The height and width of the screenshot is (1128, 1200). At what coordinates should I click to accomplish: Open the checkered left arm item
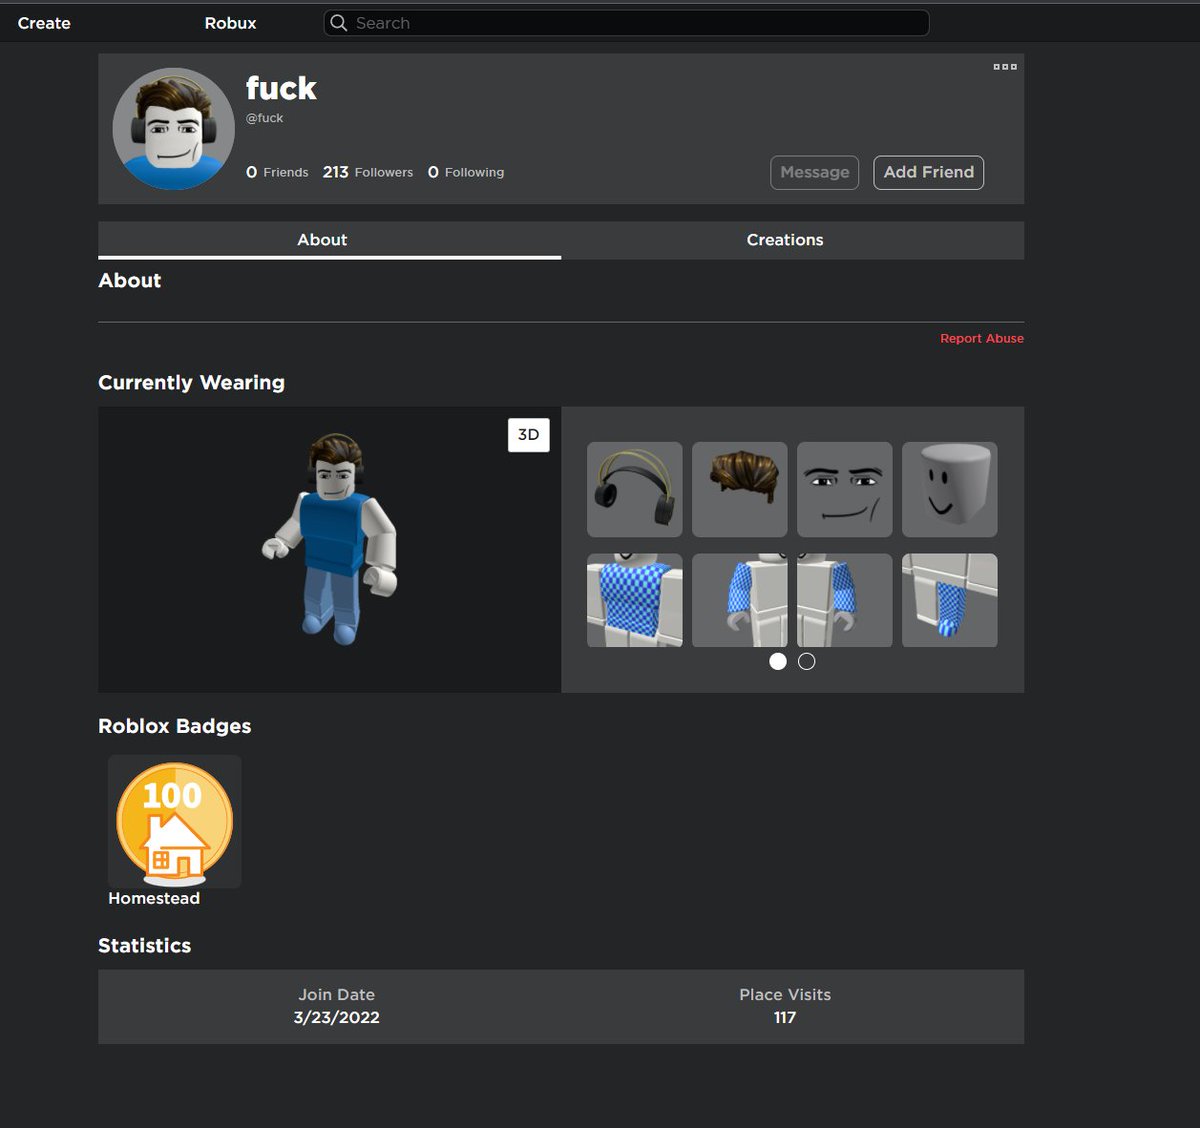pyautogui.click(x=740, y=600)
